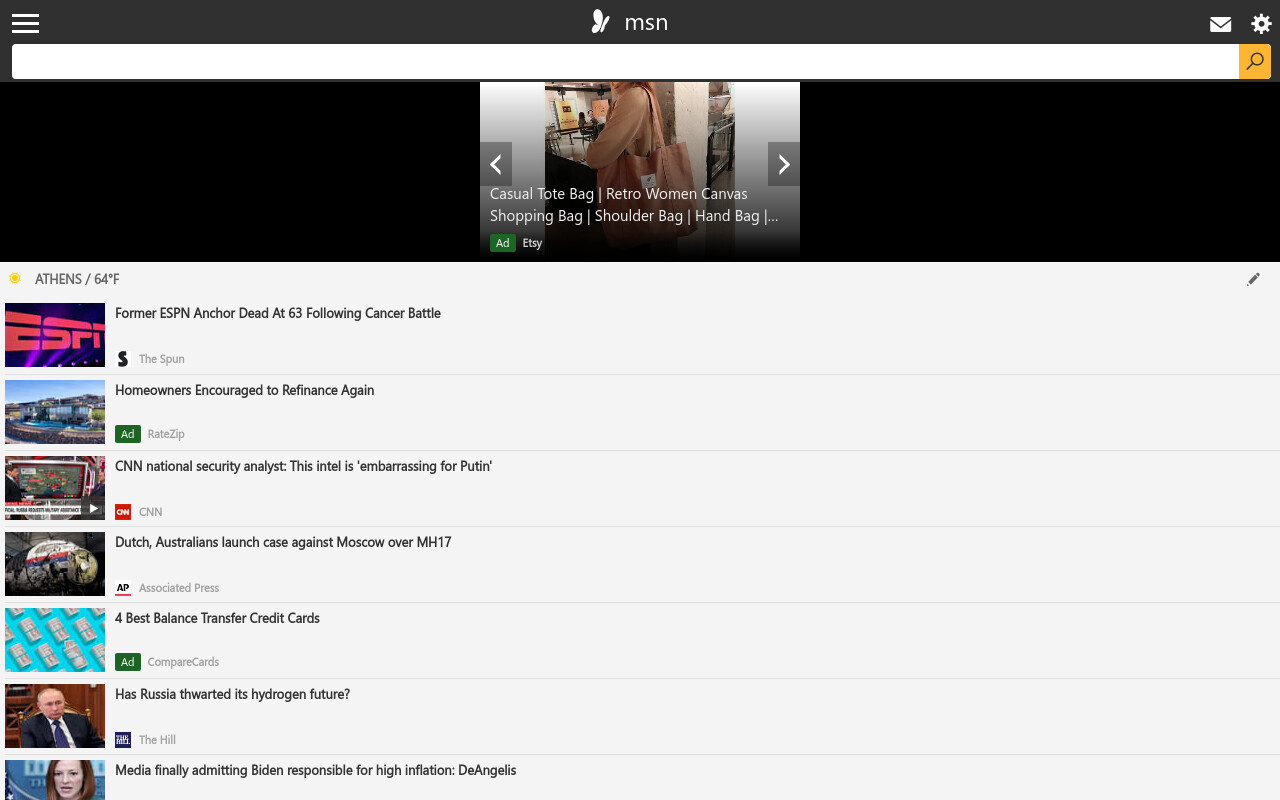This screenshot has width=1280, height=800.
Task: Open the mail envelope icon
Action: [x=1220, y=24]
